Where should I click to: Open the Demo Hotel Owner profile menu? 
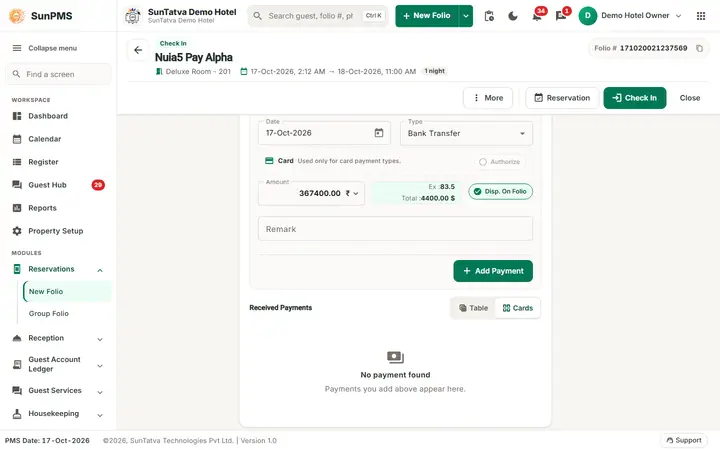(x=630, y=16)
